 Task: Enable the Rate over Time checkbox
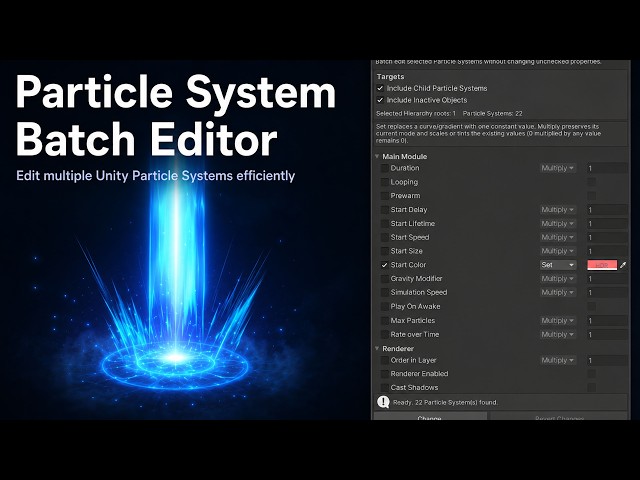384,335
